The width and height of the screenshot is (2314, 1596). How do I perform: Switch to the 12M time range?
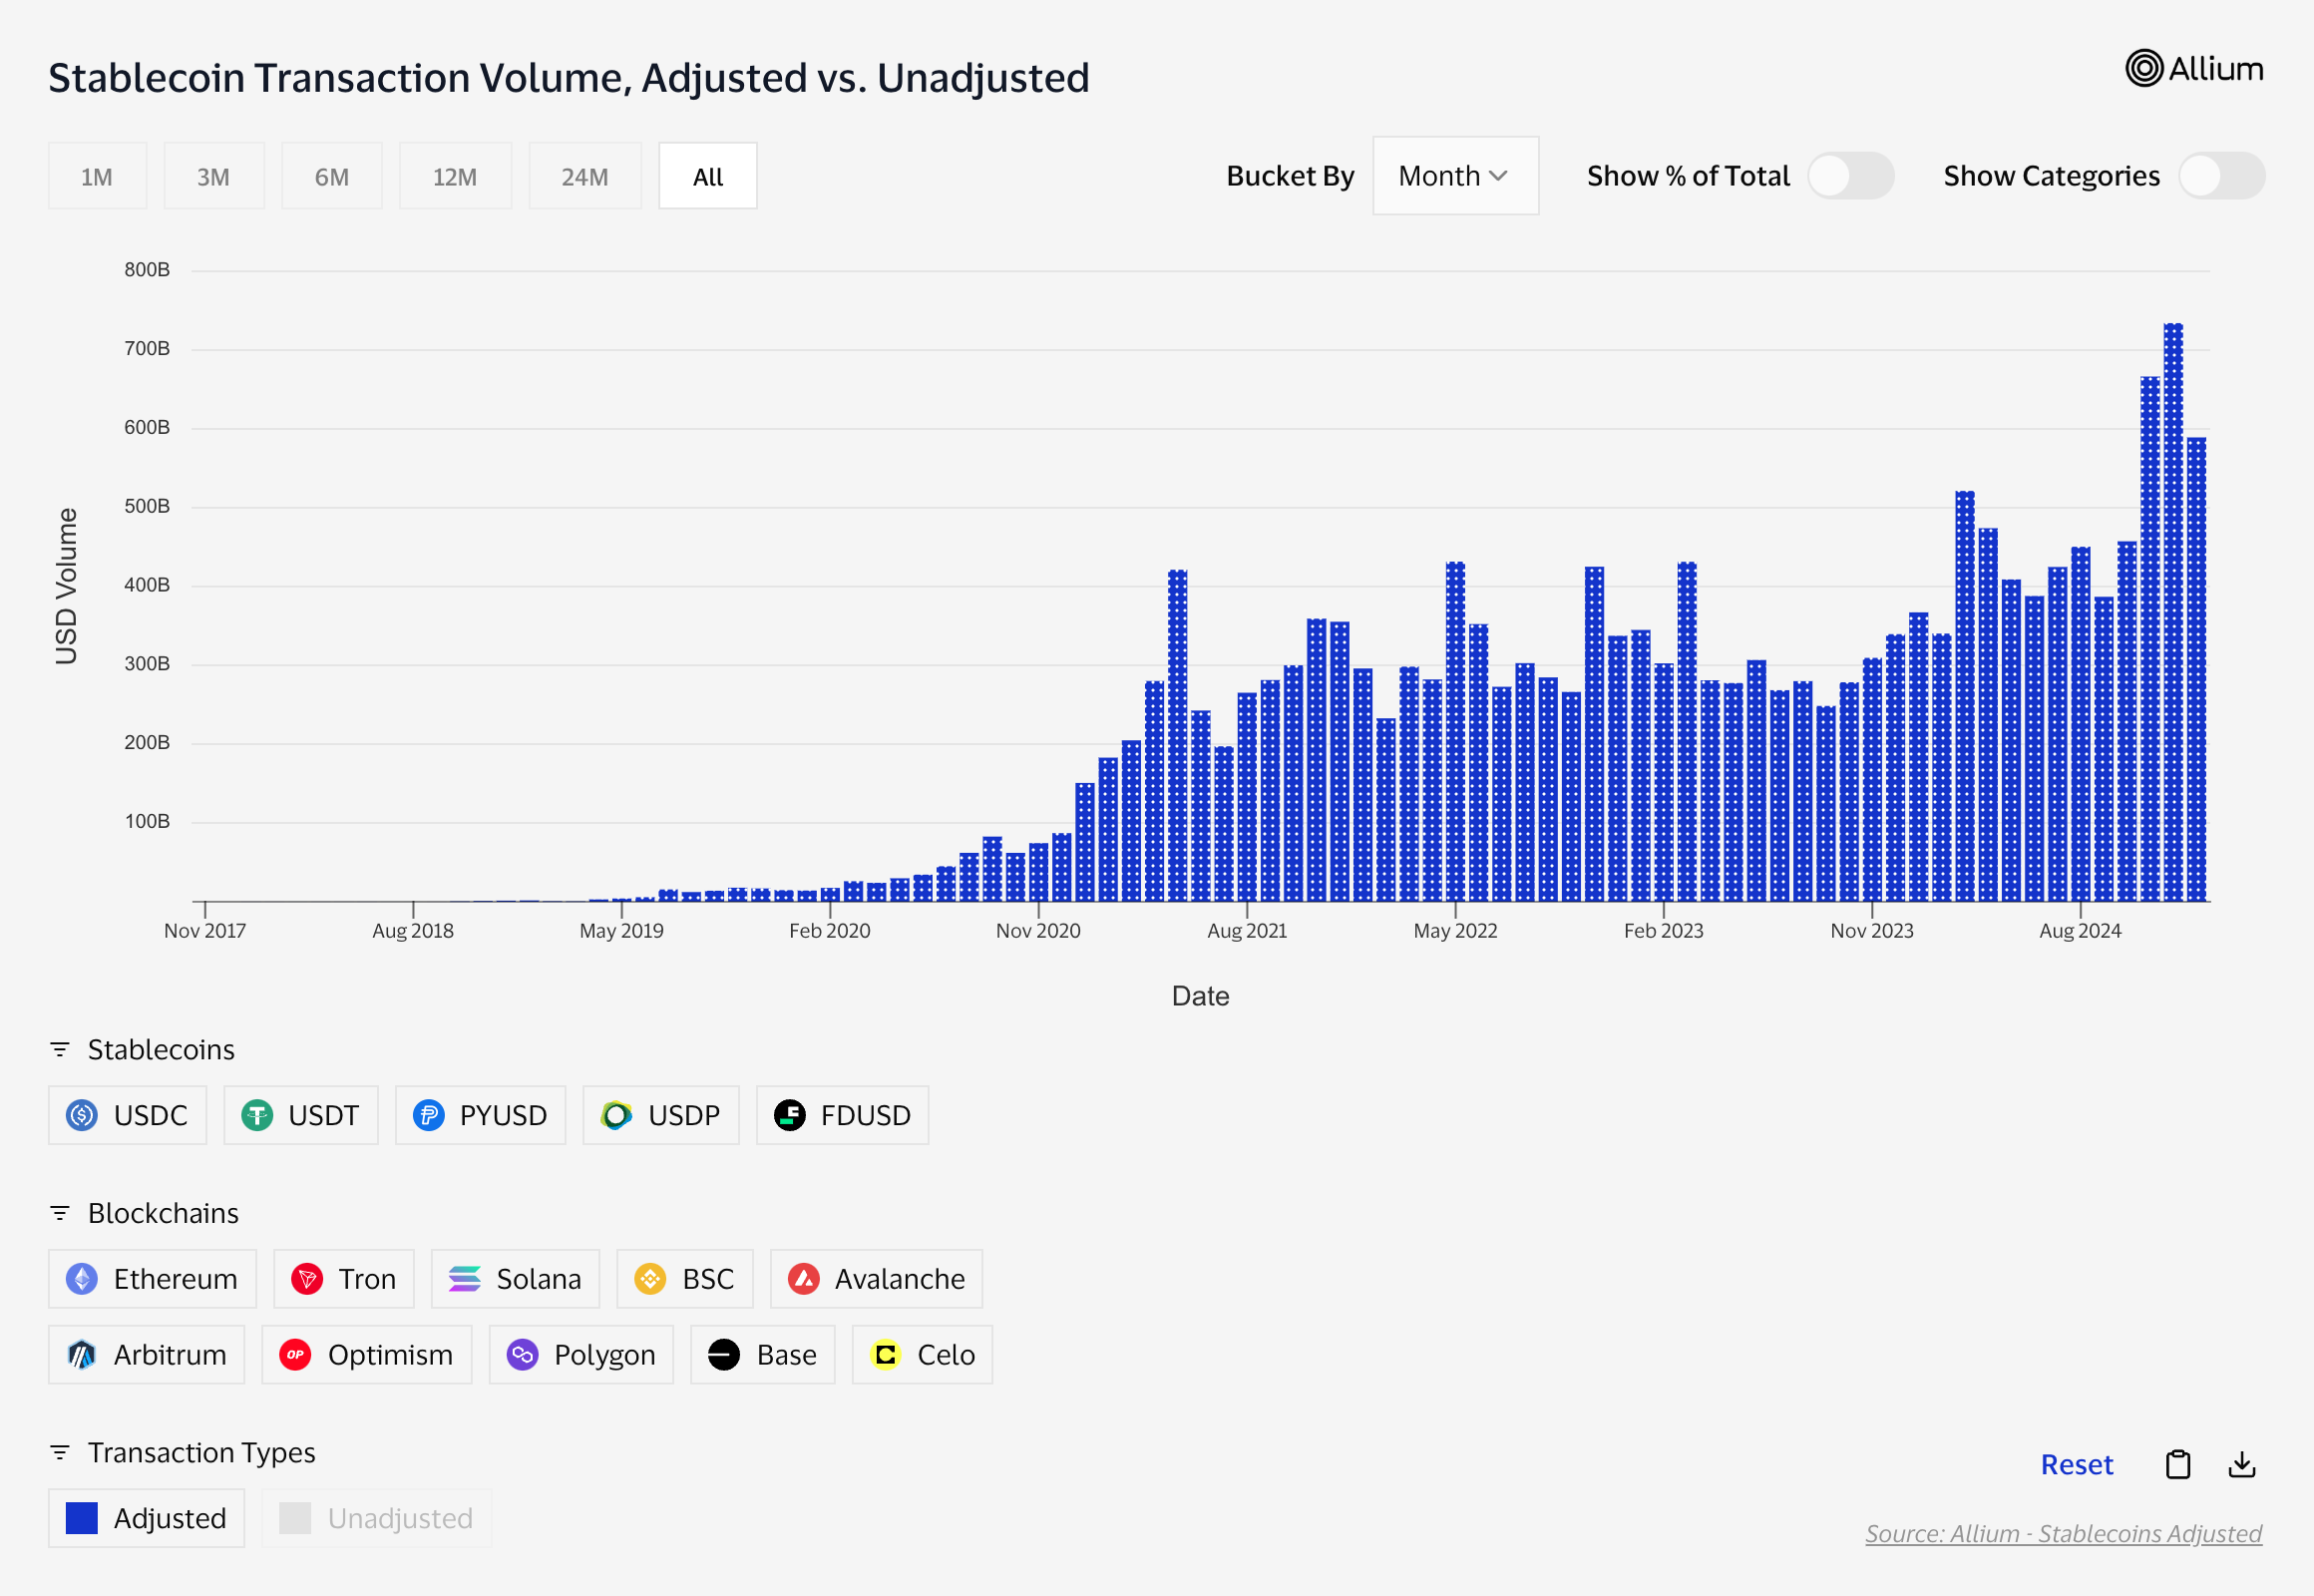[x=455, y=177]
